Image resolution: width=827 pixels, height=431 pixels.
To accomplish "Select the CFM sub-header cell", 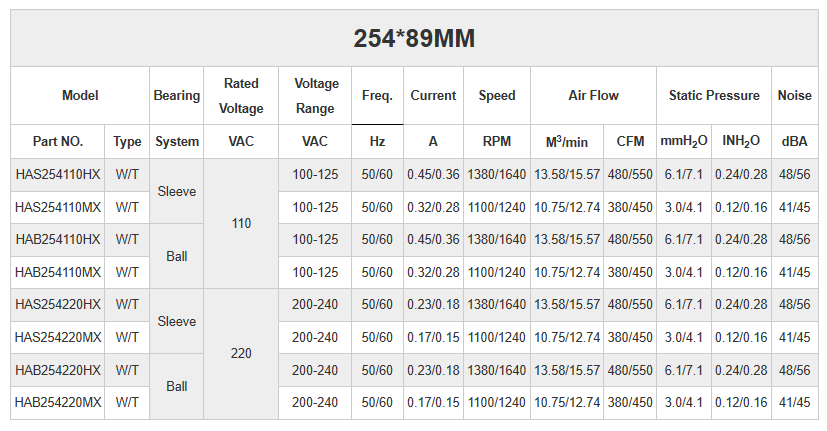I will click(x=630, y=141).
